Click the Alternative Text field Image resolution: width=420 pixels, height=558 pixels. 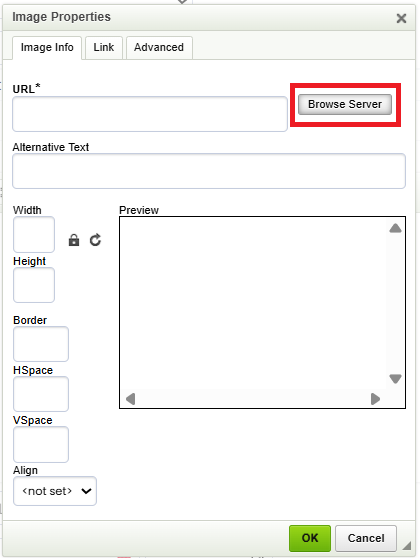point(209,171)
